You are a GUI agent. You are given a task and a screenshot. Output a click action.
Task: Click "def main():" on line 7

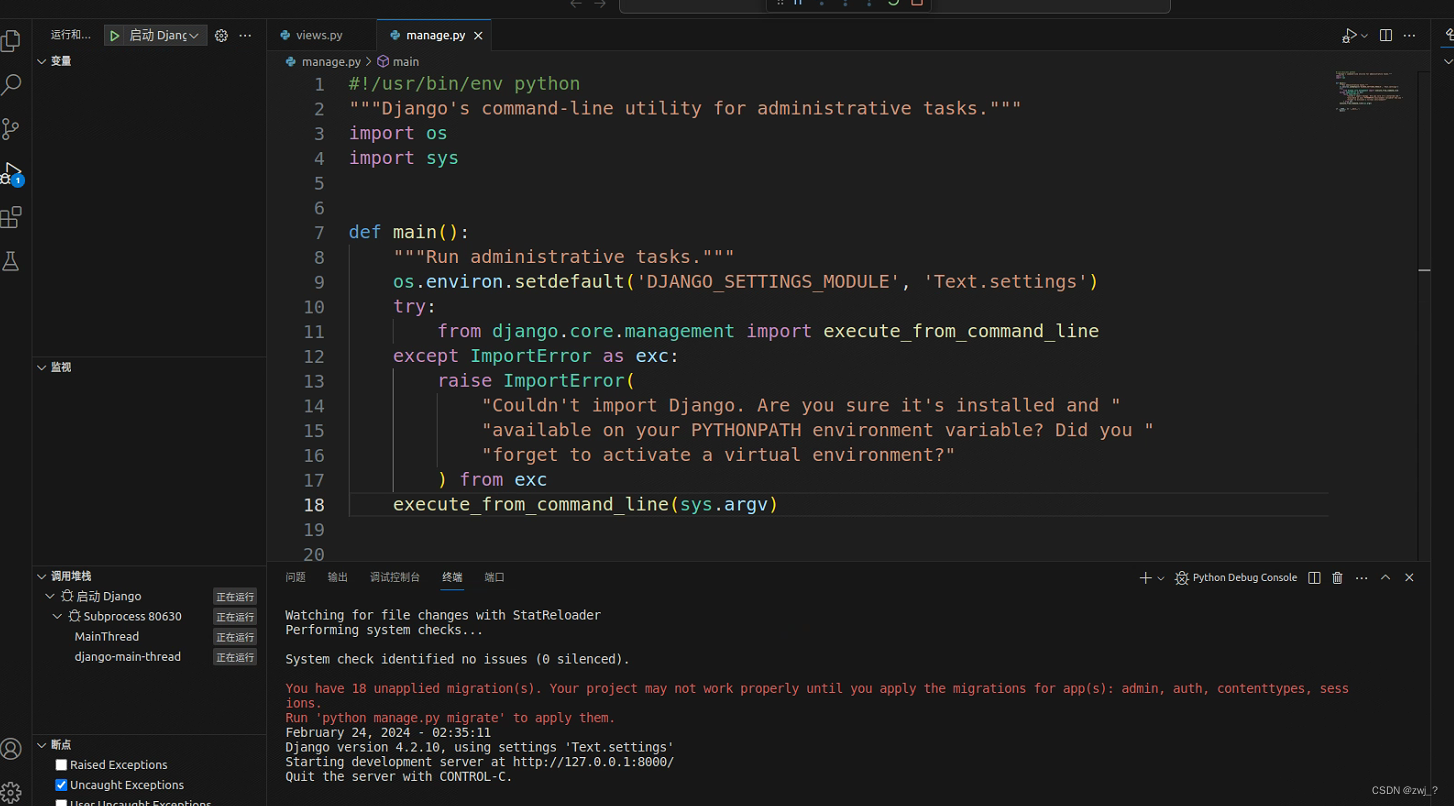click(x=409, y=232)
